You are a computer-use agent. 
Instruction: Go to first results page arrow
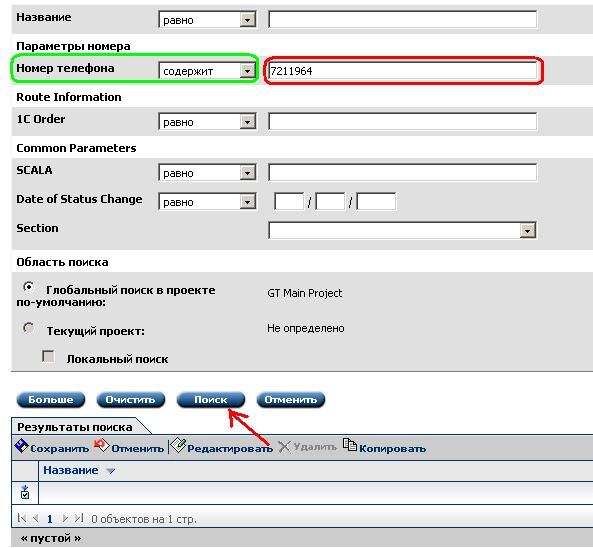pos(22,518)
